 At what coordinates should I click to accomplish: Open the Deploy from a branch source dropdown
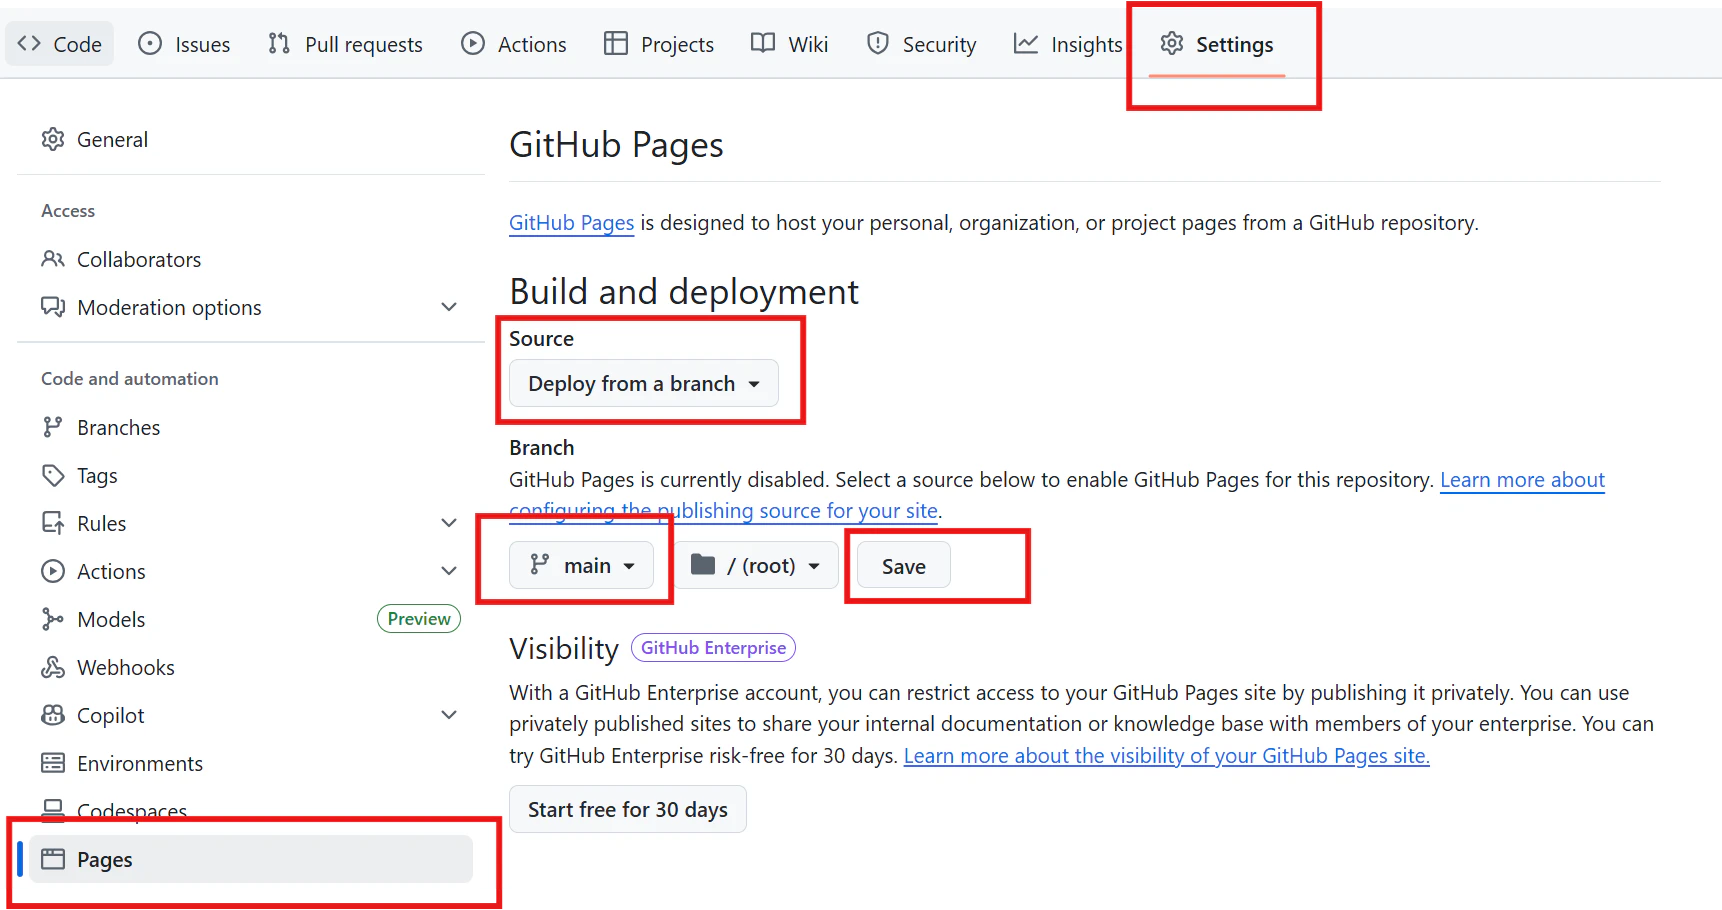644,384
